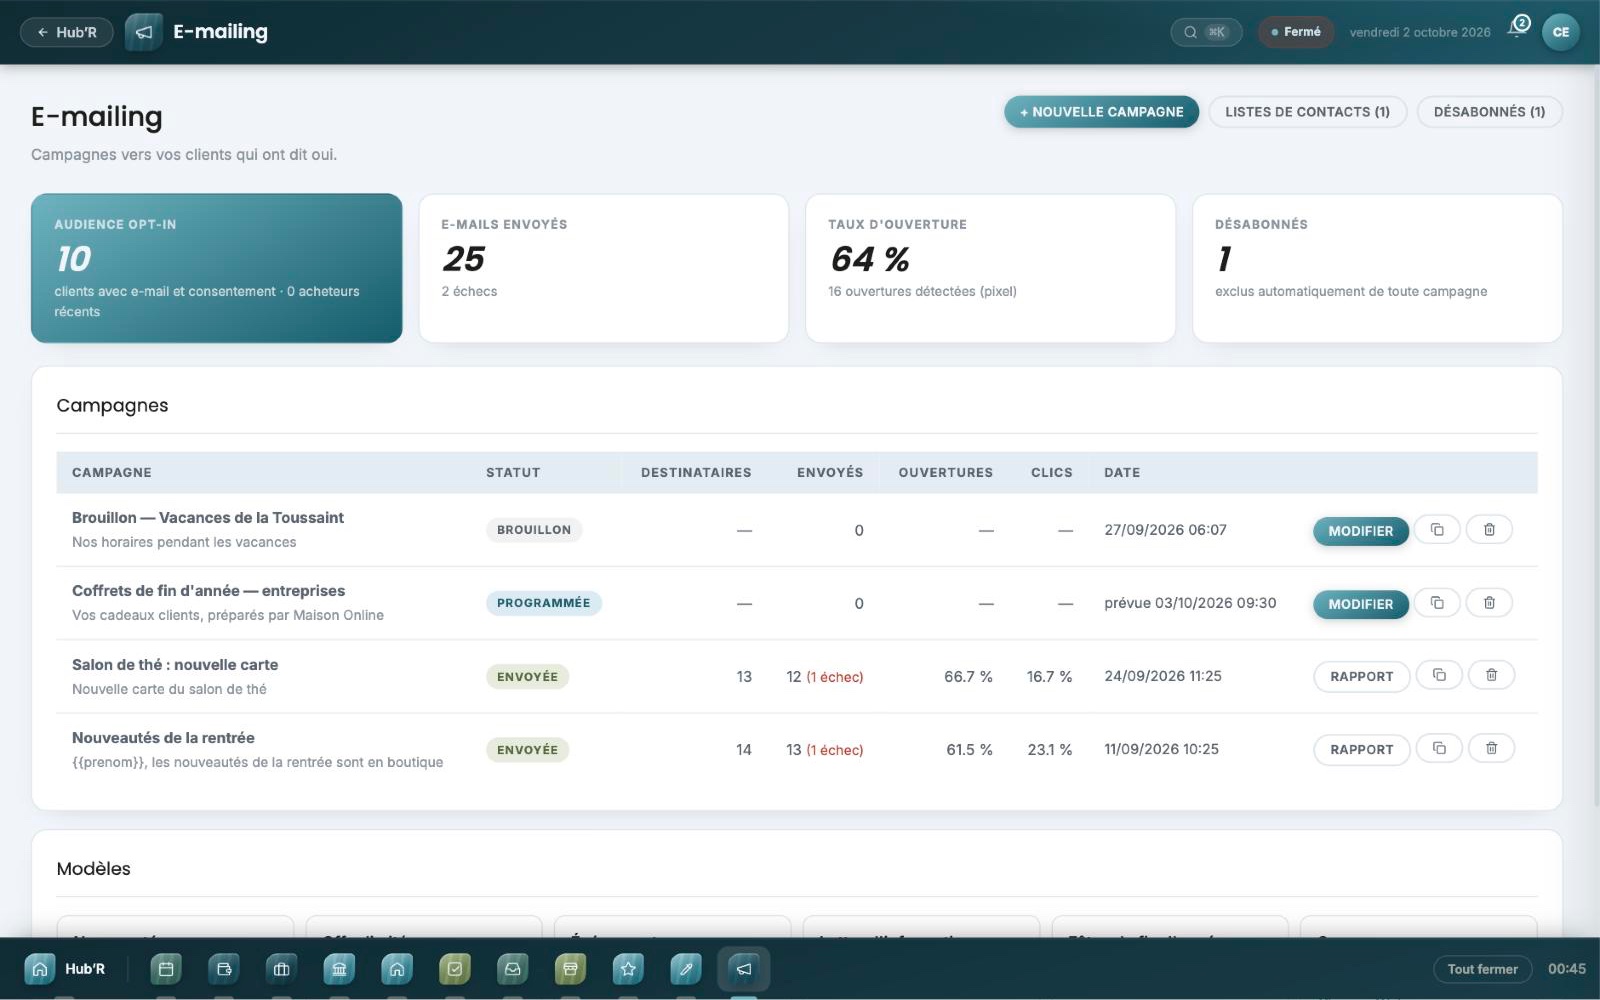1600x1000 pixels.
Task: Open the campaign Nouveautés de la rentrée
Action: pos(163,738)
